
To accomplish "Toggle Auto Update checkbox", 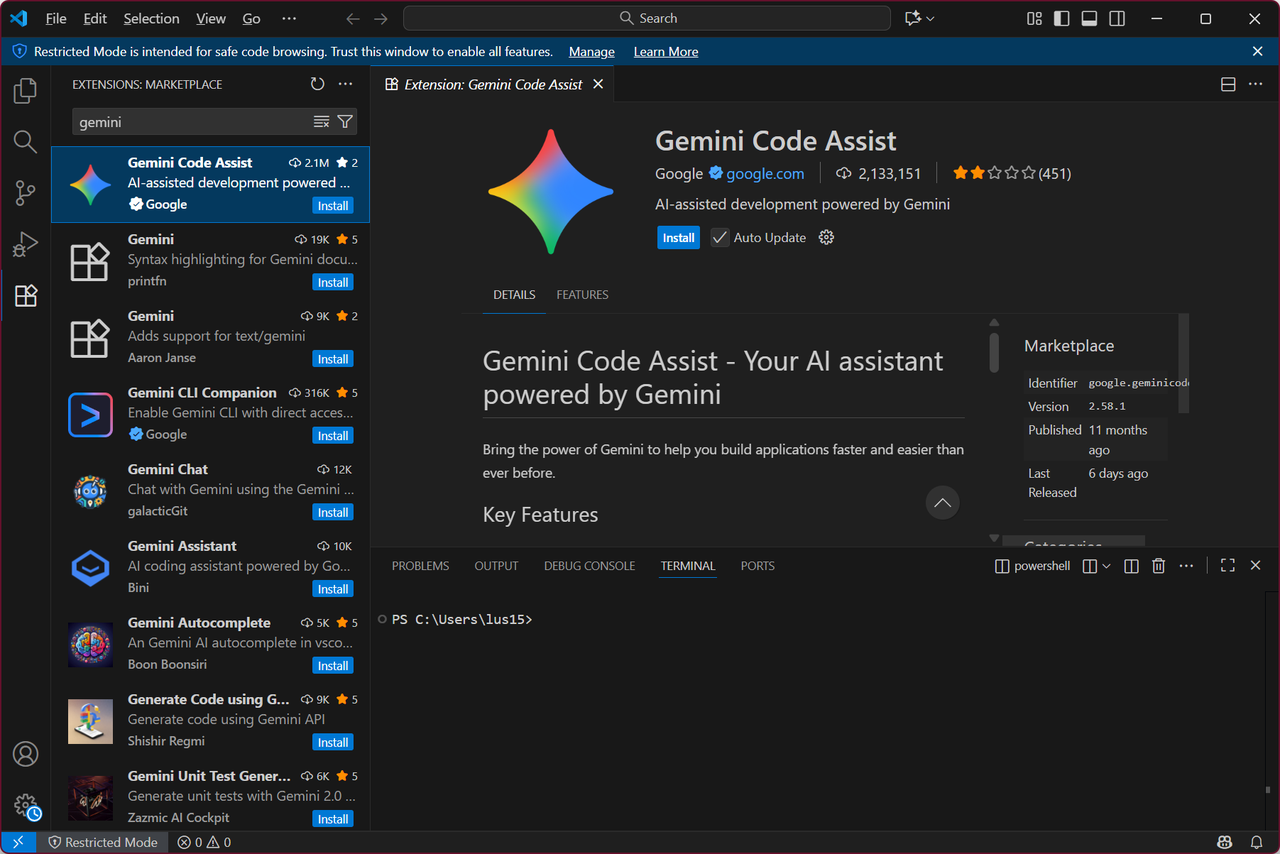I will (x=720, y=238).
